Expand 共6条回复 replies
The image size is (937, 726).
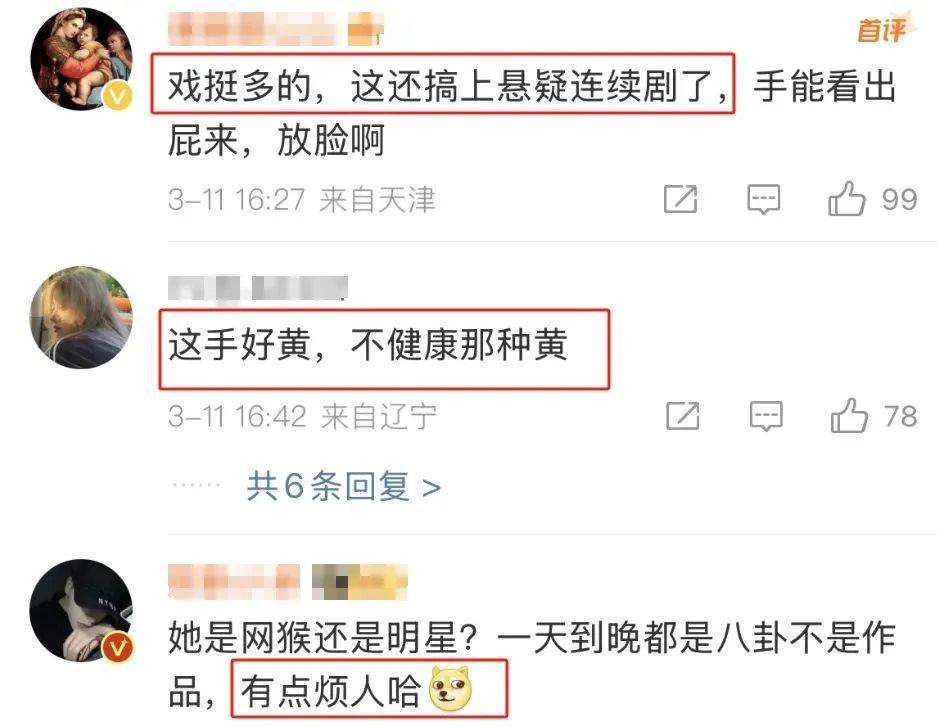tap(344, 486)
